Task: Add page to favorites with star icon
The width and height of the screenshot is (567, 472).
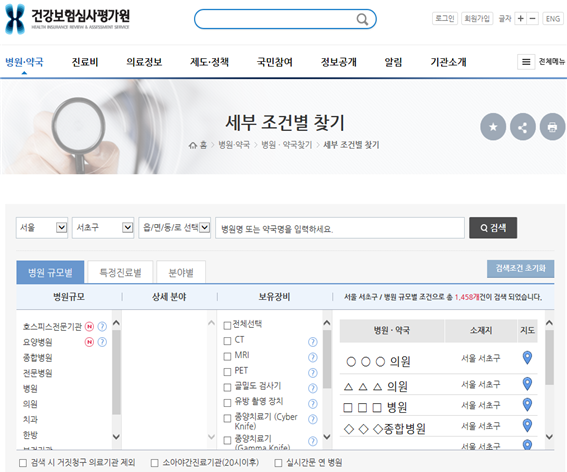Action: [x=493, y=127]
